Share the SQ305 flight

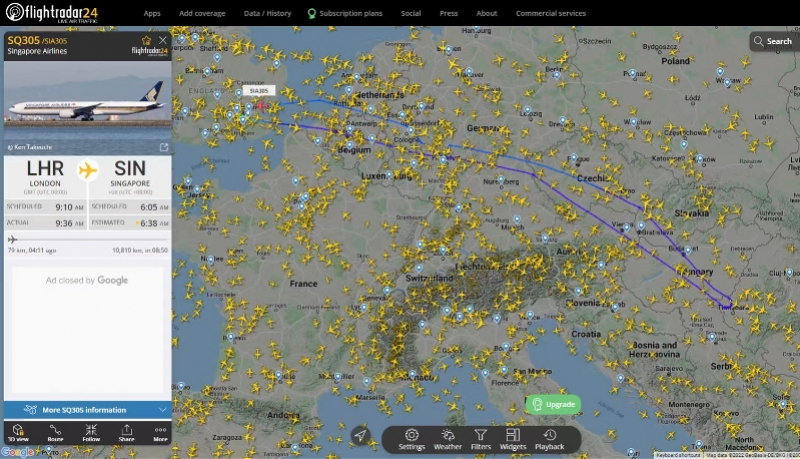click(127, 432)
